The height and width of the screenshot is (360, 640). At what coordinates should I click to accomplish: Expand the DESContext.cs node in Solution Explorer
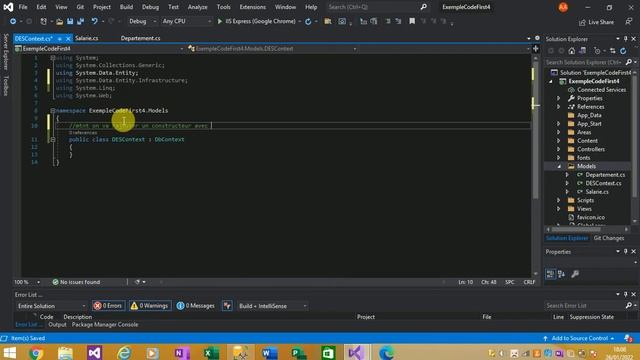(567, 183)
